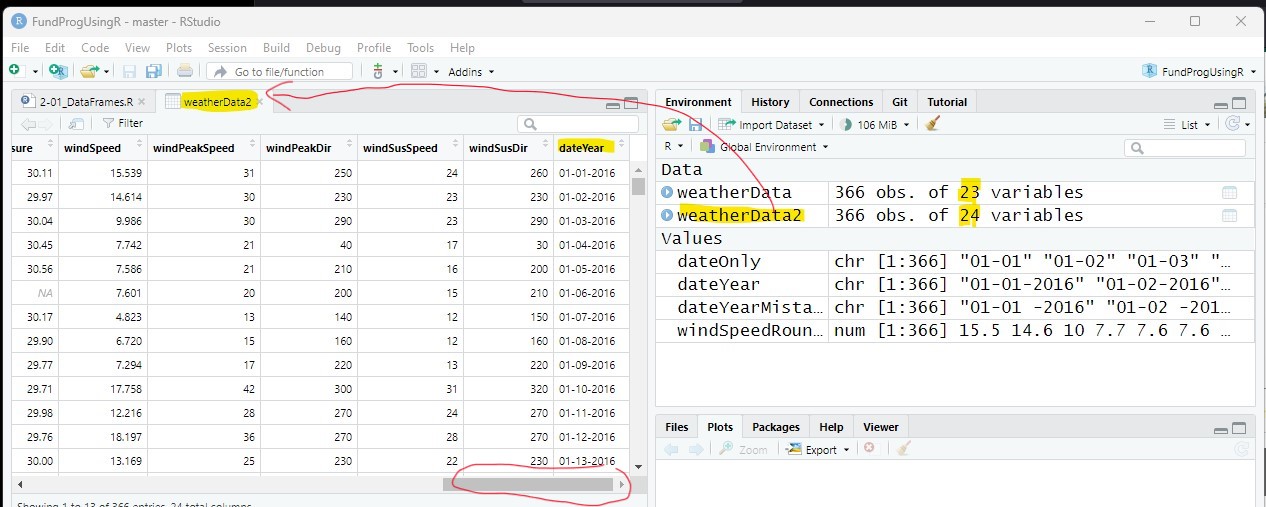
Task: Open the Code menu
Action: pos(95,47)
